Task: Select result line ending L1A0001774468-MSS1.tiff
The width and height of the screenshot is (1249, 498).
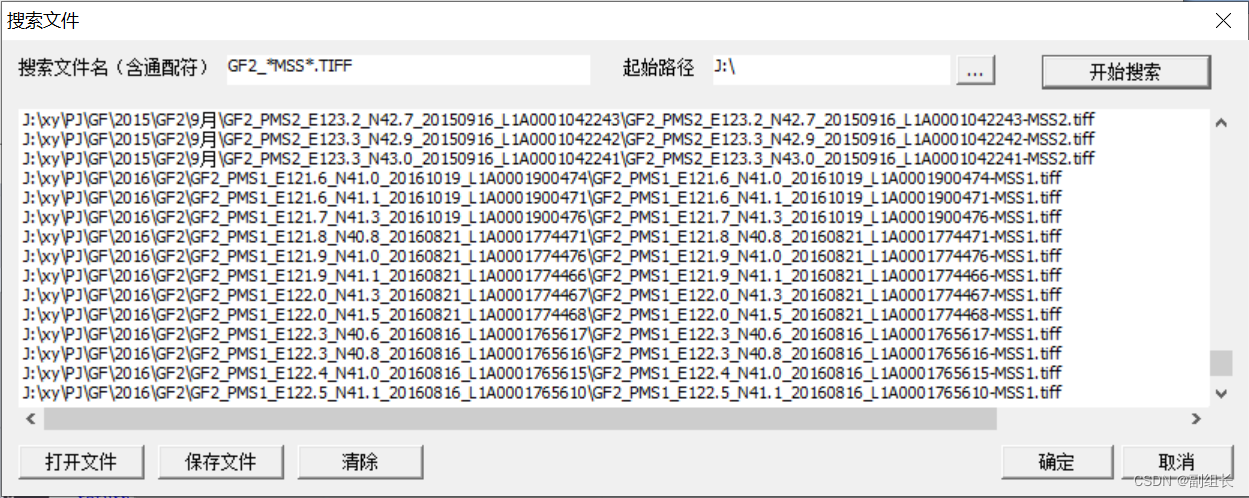Action: pos(542,315)
